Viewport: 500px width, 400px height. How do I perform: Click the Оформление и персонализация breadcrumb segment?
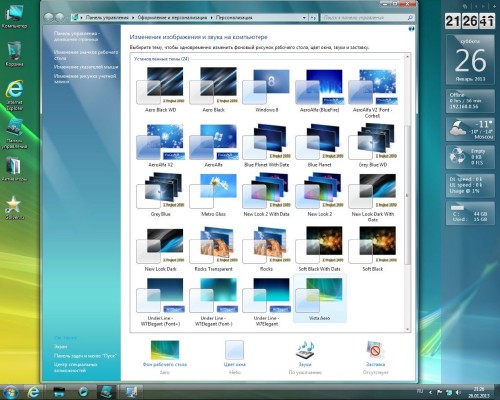point(172,17)
